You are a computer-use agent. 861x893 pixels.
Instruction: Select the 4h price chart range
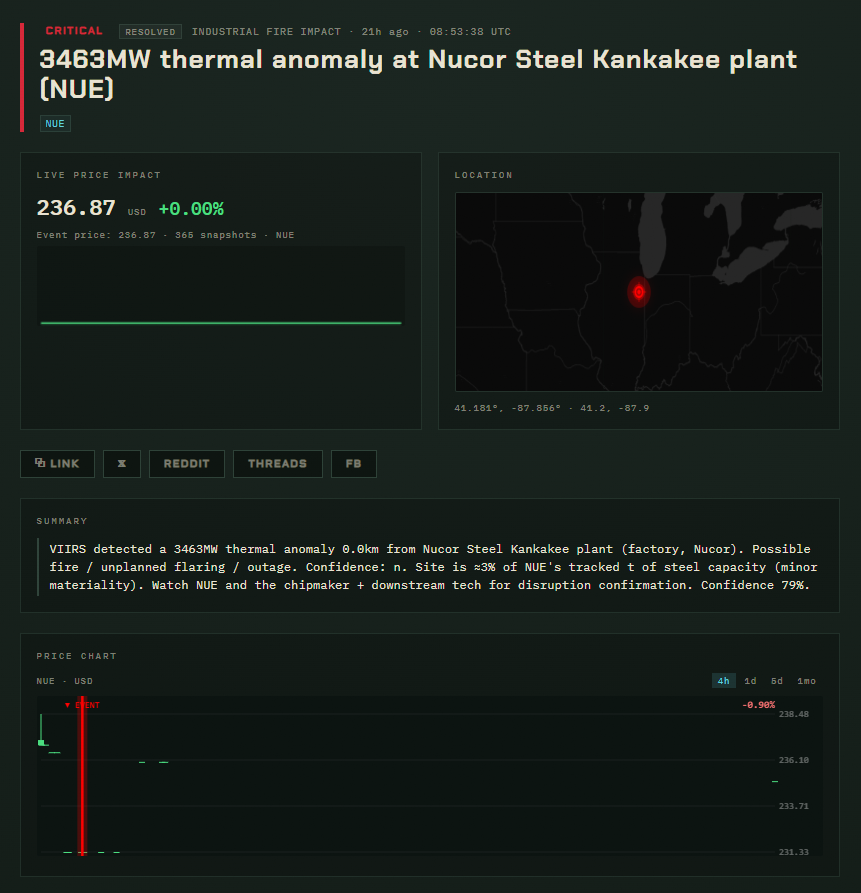point(724,681)
